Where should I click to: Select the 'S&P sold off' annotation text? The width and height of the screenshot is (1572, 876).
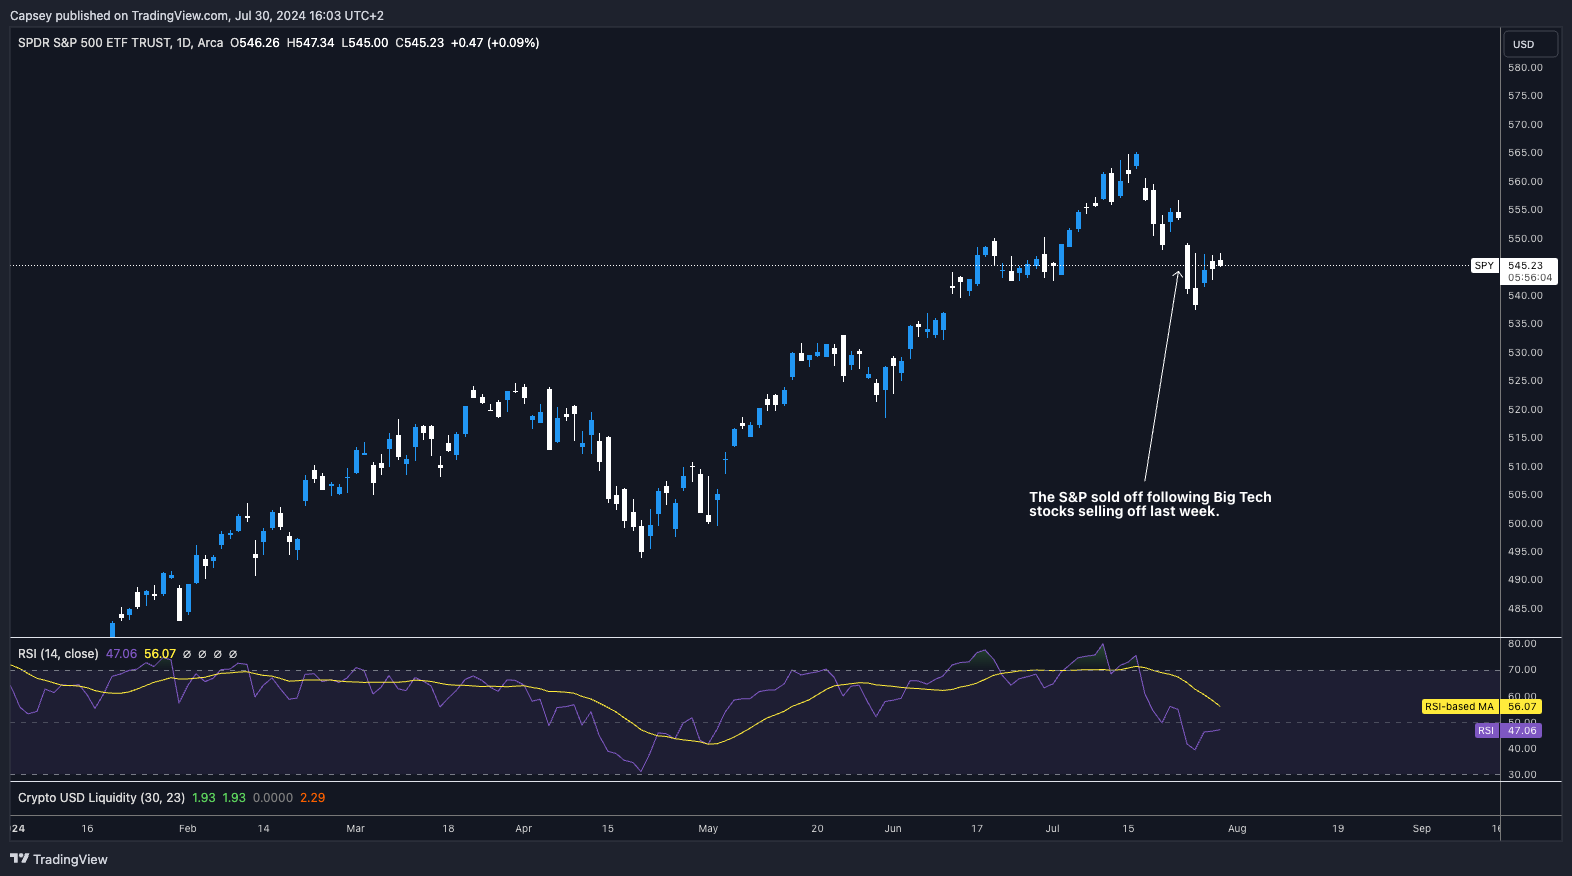[x=1150, y=504]
